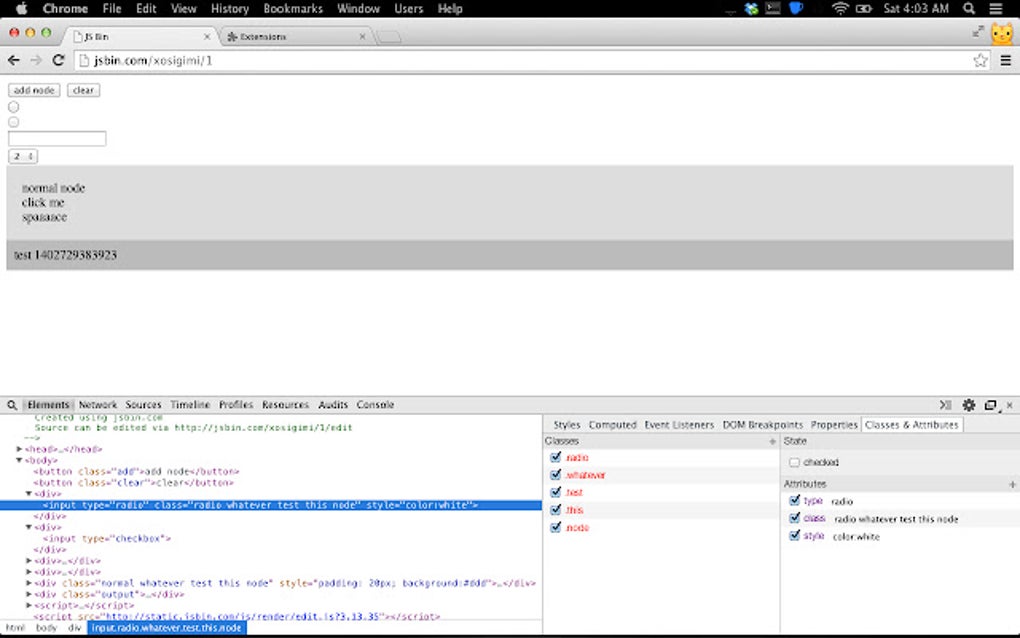The height and width of the screenshot is (638, 1020).
Task: Uncheck the .whatever class checkbox
Action: (x=556, y=475)
